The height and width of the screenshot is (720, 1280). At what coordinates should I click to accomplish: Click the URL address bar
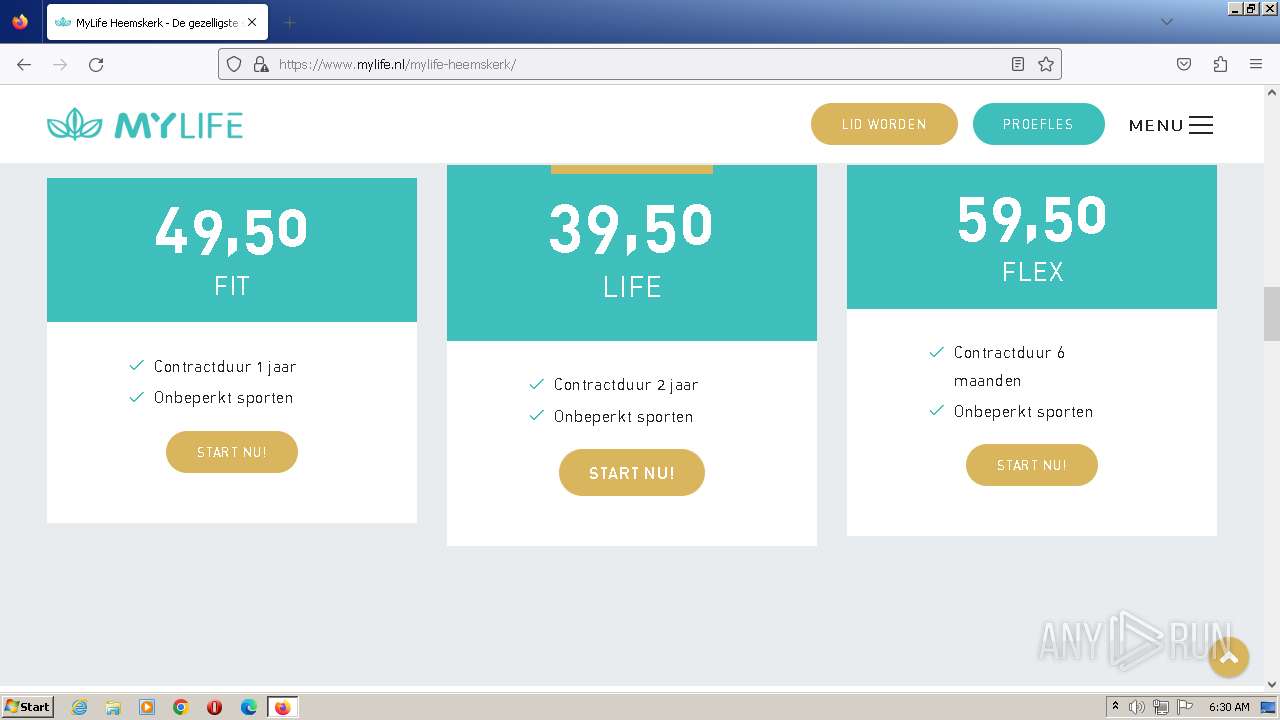640,64
